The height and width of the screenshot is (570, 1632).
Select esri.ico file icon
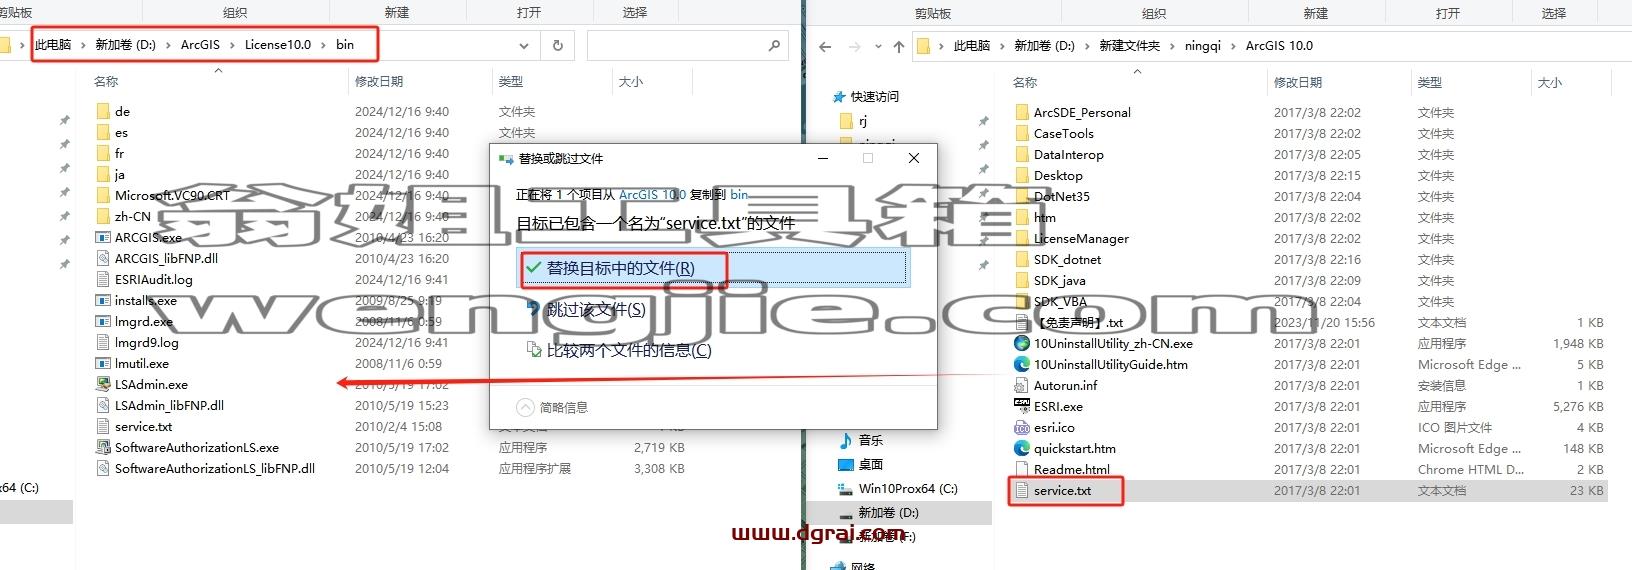tap(1022, 427)
